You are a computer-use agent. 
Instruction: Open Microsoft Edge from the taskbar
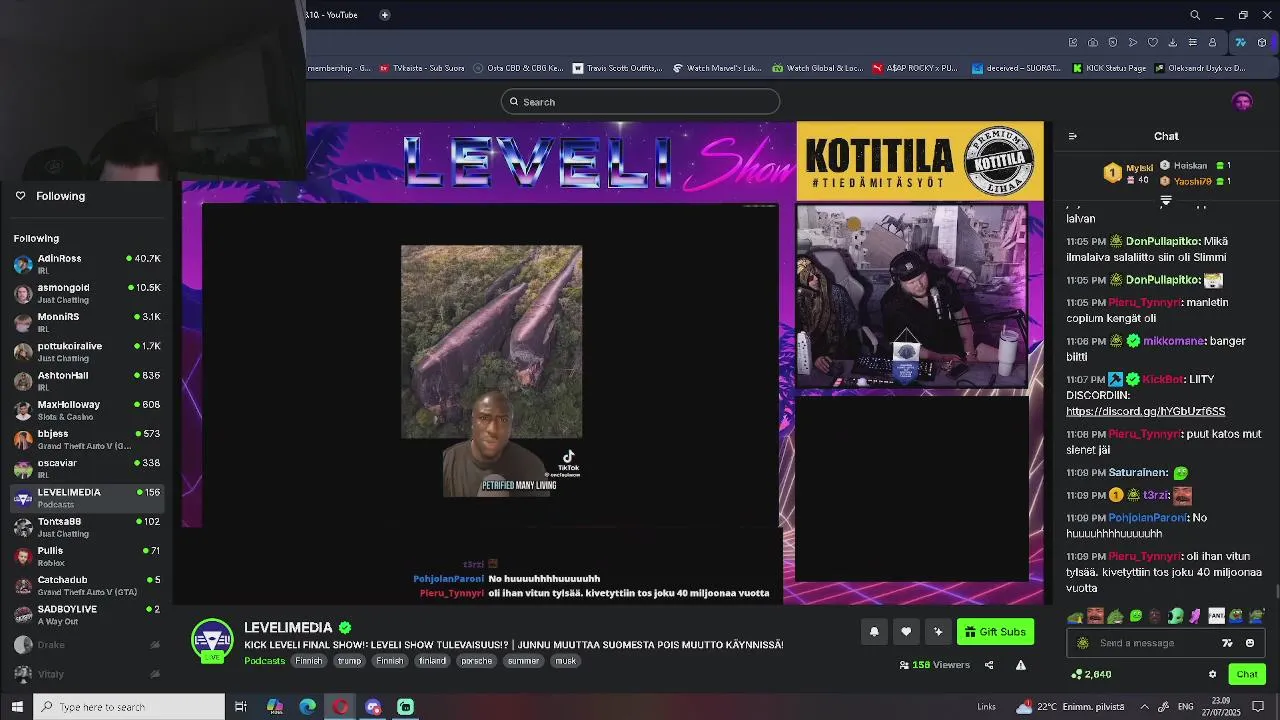click(308, 707)
